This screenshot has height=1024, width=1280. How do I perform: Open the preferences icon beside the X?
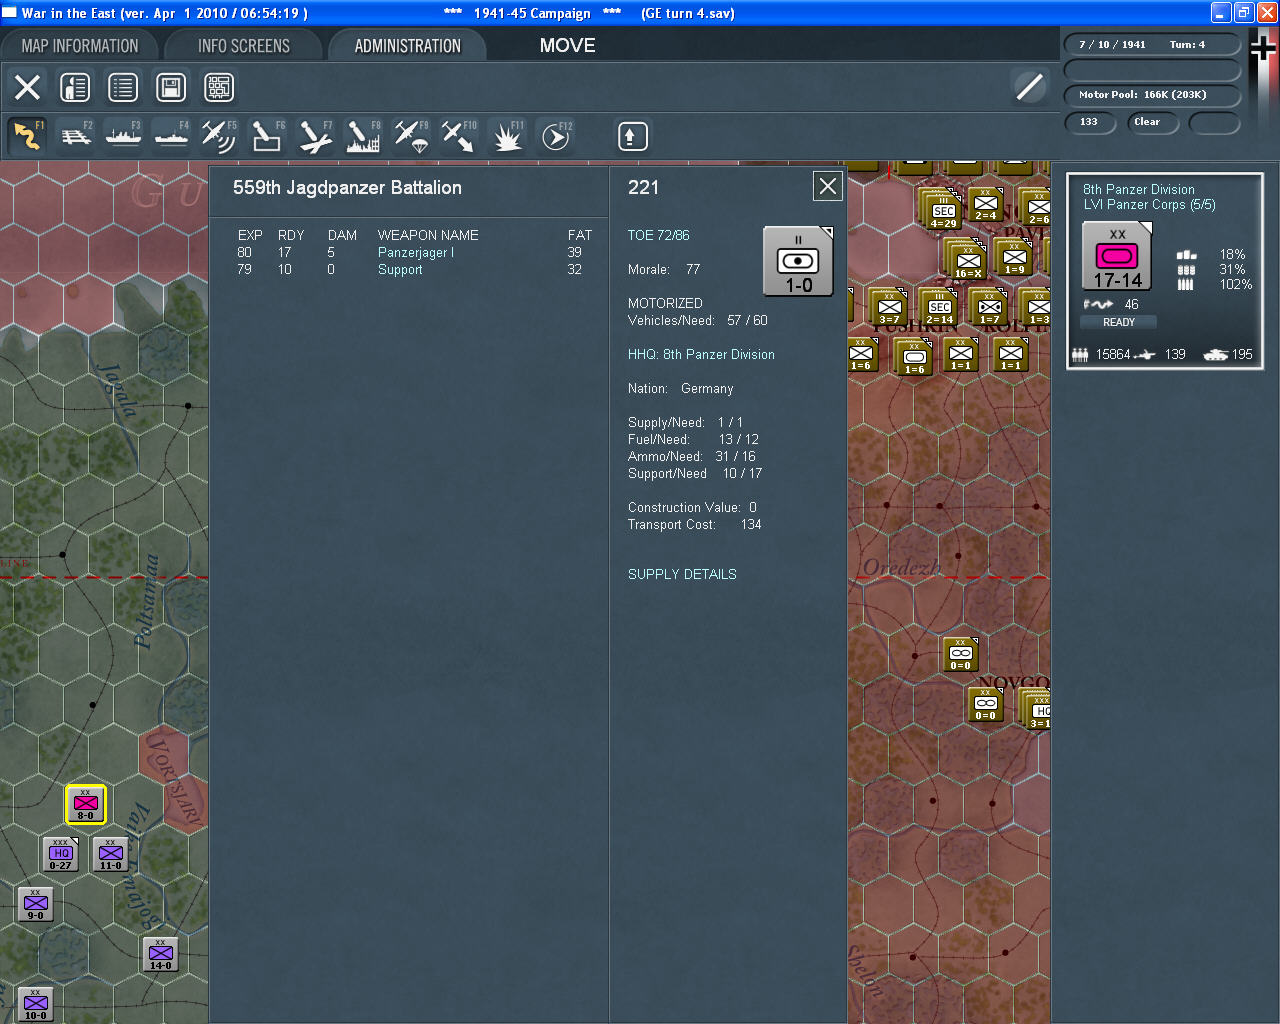[x=75, y=87]
